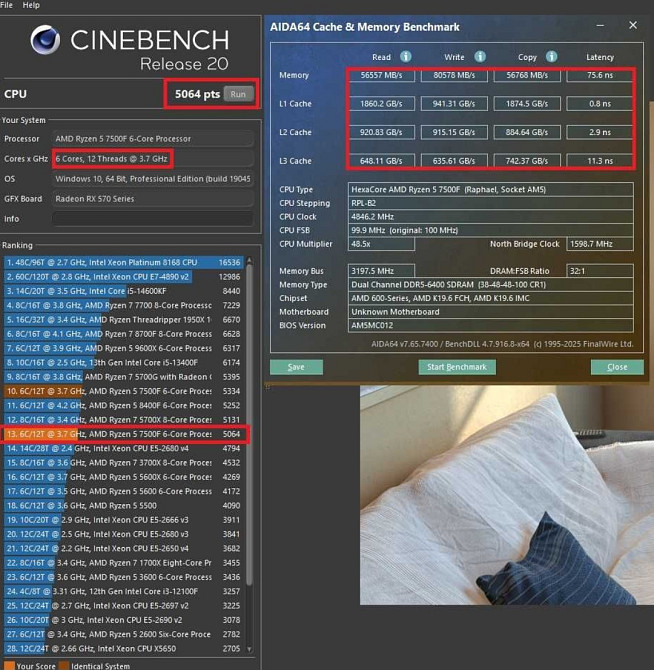Viewport: 654px width, 670px height.
Task: Minimize the AIDA64 benchmark window
Action: [x=602, y=26]
